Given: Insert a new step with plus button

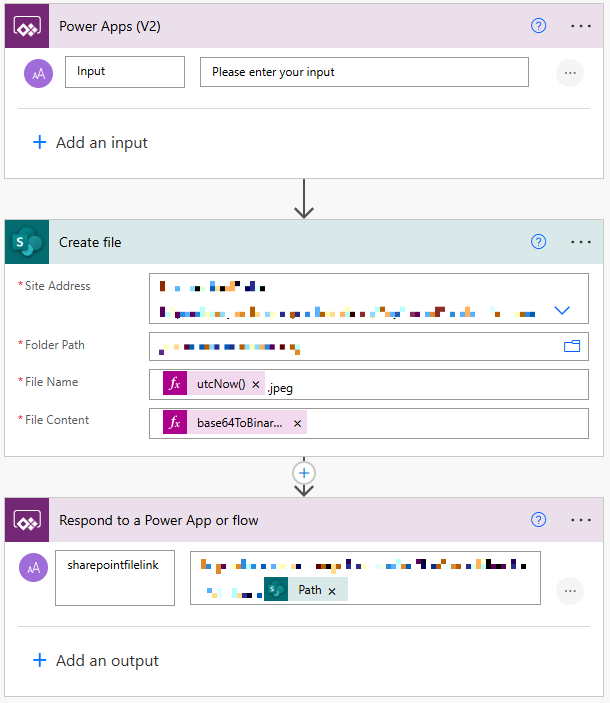Looking at the screenshot, I should point(305,472).
